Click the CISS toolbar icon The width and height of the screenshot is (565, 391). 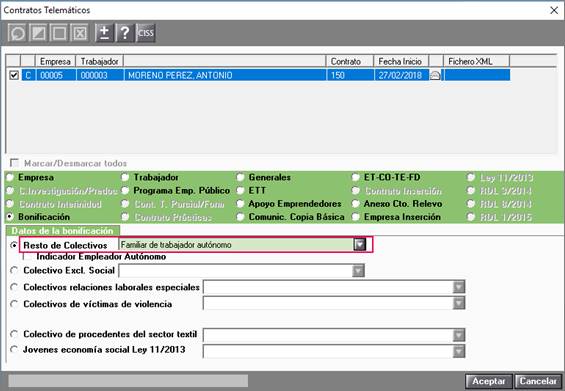tap(146, 33)
